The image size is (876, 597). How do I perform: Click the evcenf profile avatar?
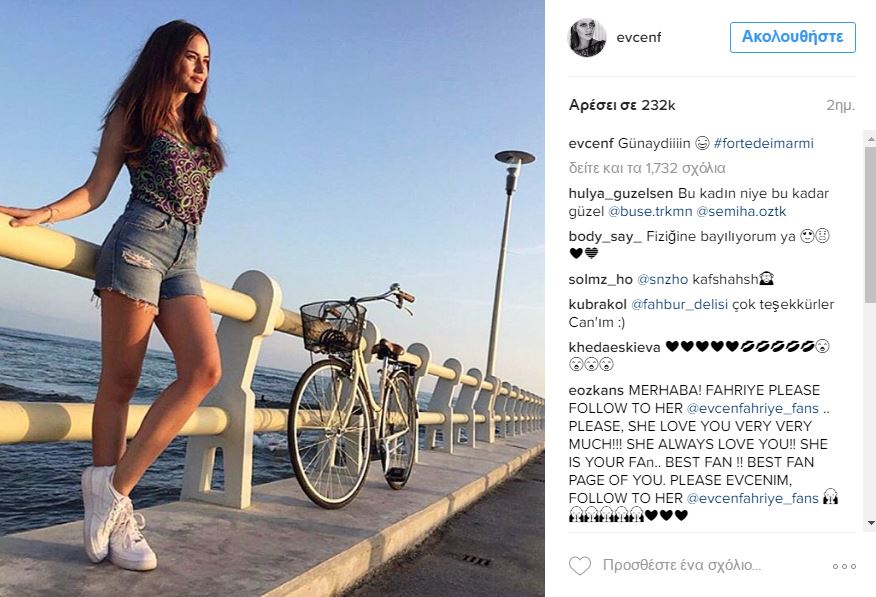pos(587,37)
